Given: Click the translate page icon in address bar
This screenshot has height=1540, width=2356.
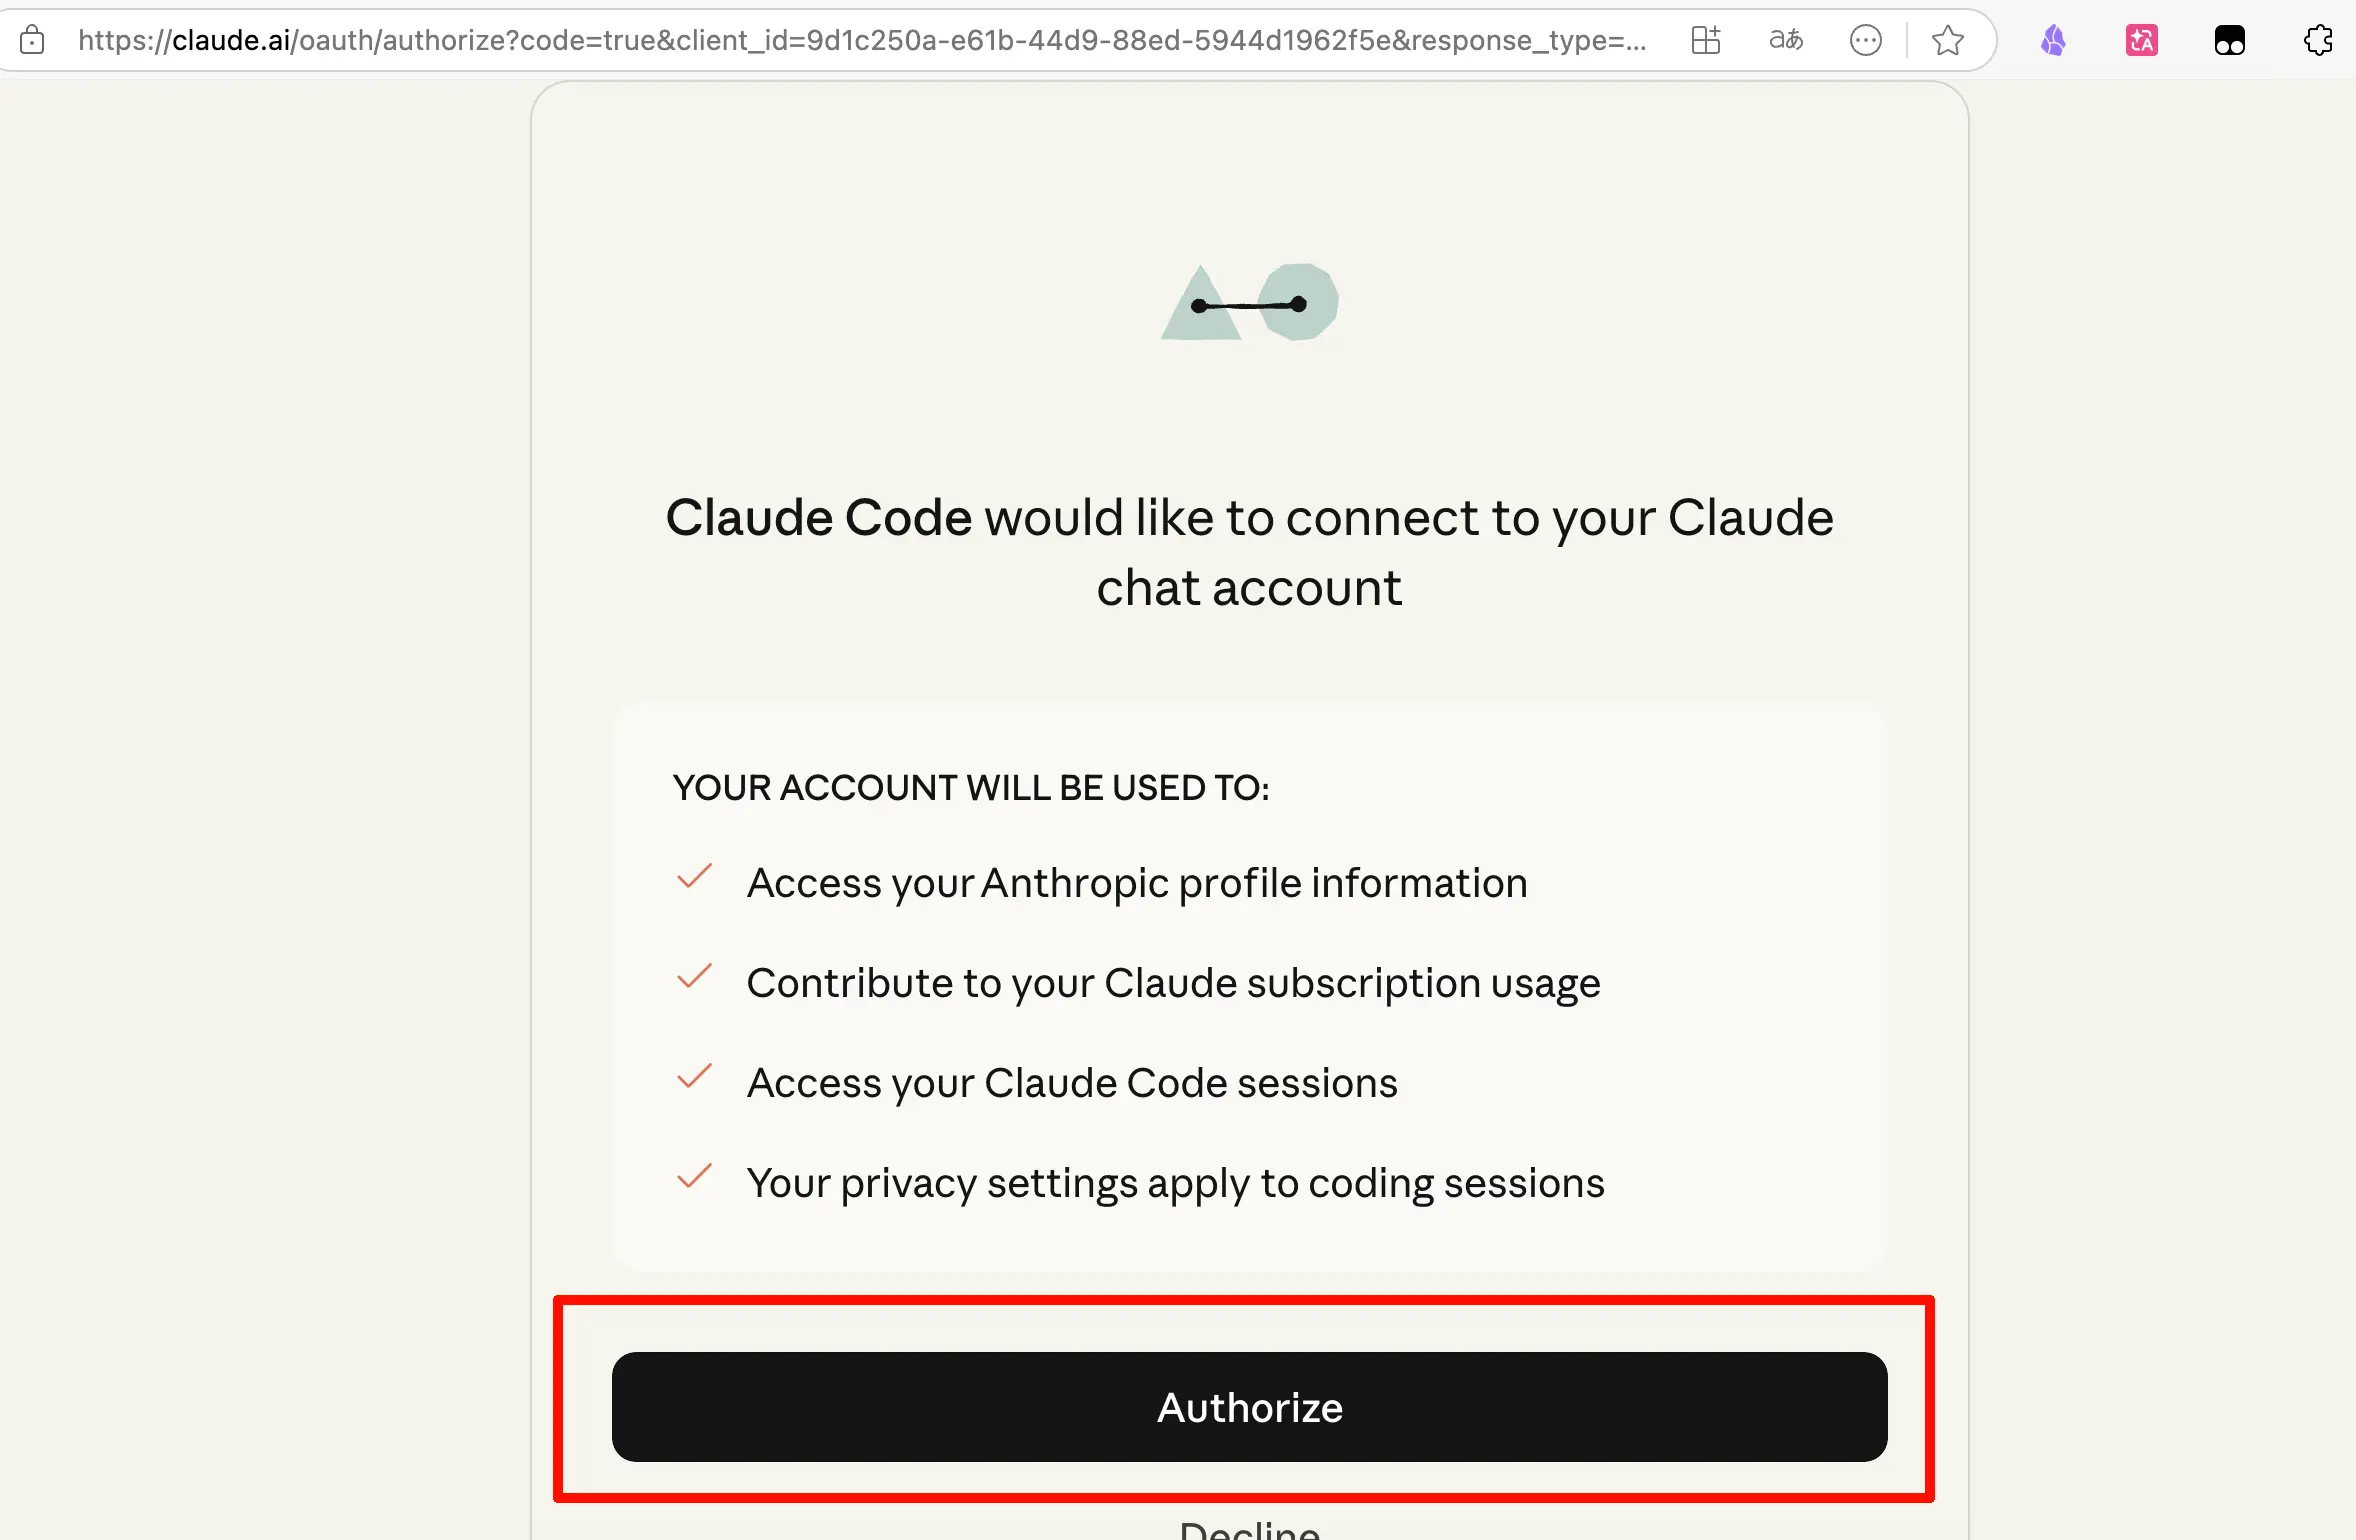Looking at the screenshot, I should tap(1785, 40).
